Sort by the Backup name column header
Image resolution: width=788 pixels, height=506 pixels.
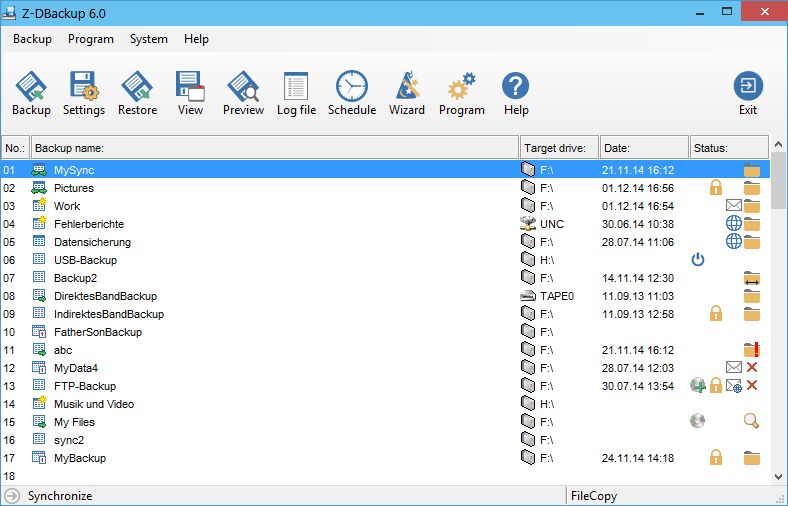click(275, 148)
